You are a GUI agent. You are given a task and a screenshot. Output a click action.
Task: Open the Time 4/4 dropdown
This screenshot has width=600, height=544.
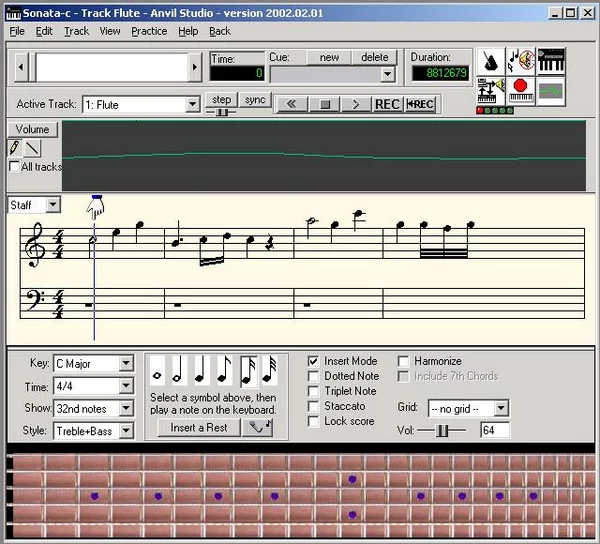tap(126, 386)
